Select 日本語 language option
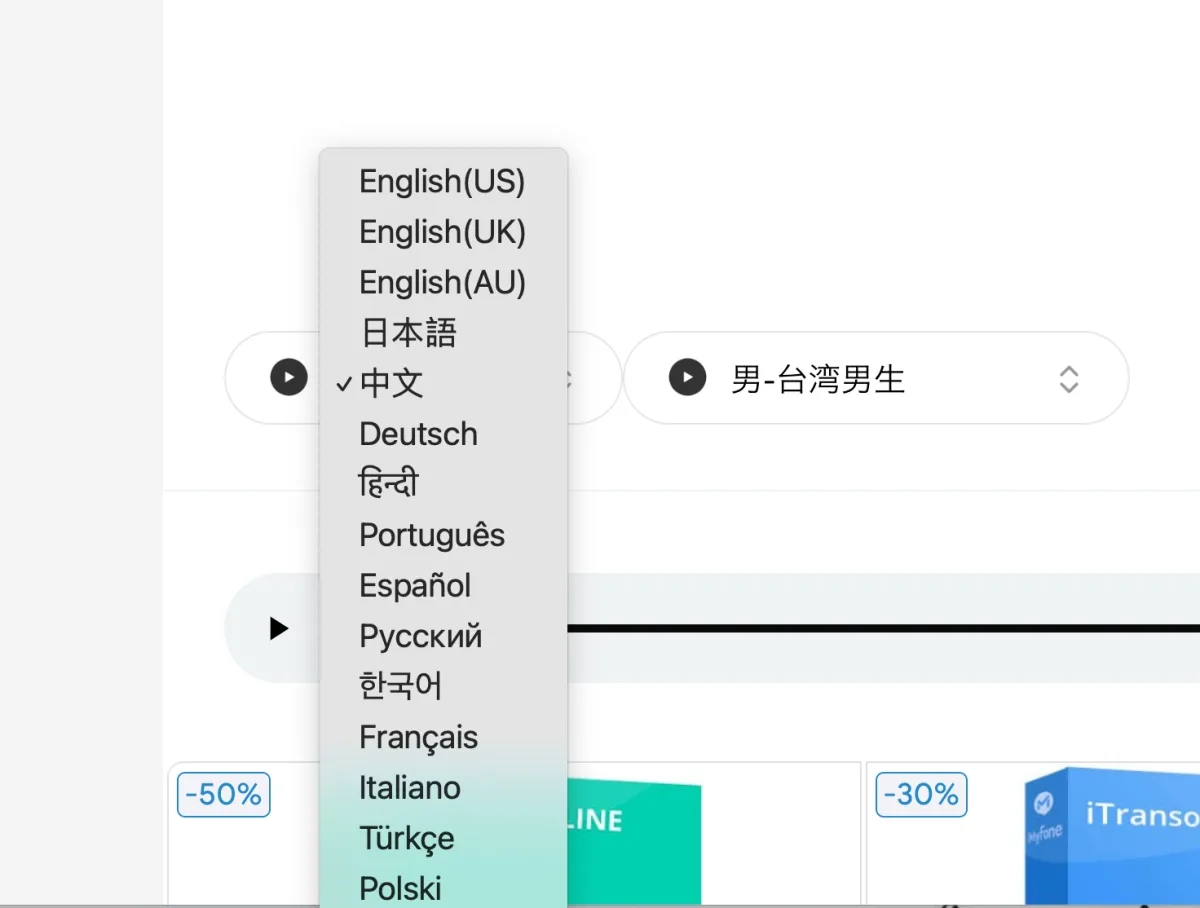1200x908 pixels. (408, 333)
